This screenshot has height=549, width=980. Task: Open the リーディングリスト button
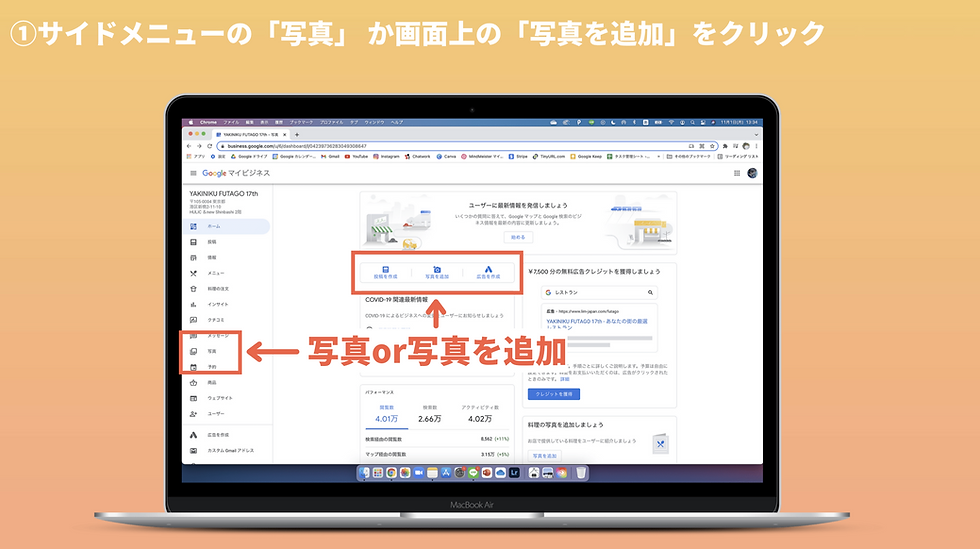(738, 156)
